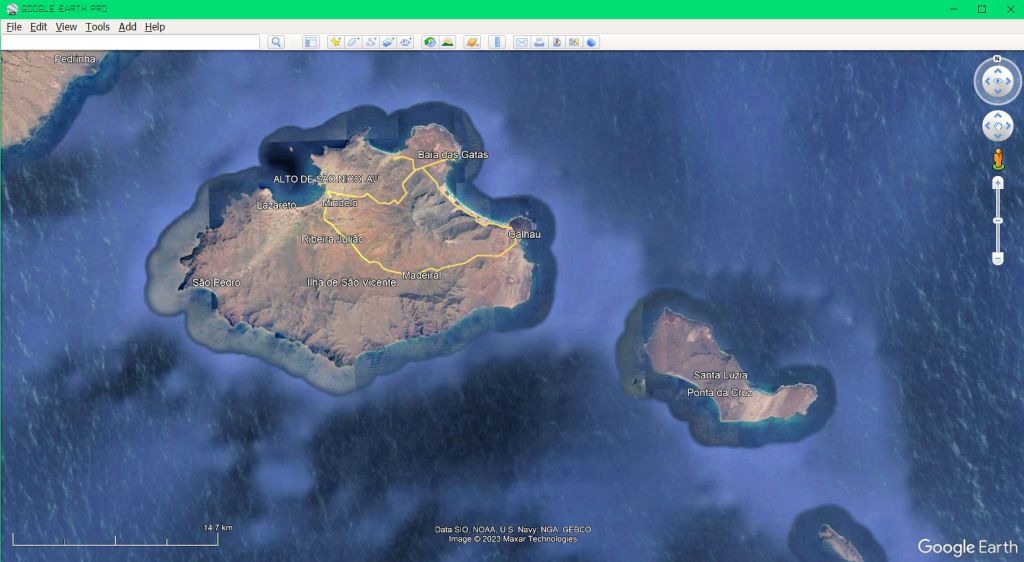Add an image overlay
Image resolution: width=1024 pixels, height=562 pixels.
(389, 42)
